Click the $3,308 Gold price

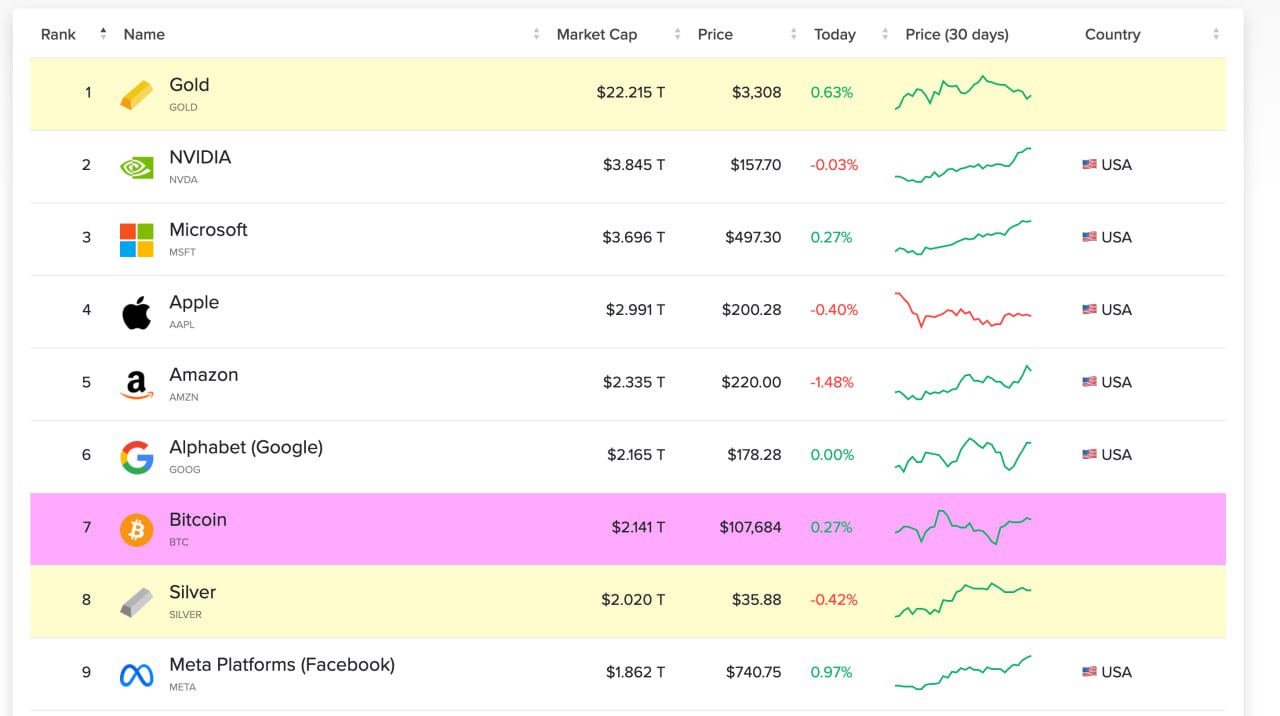click(757, 92)
